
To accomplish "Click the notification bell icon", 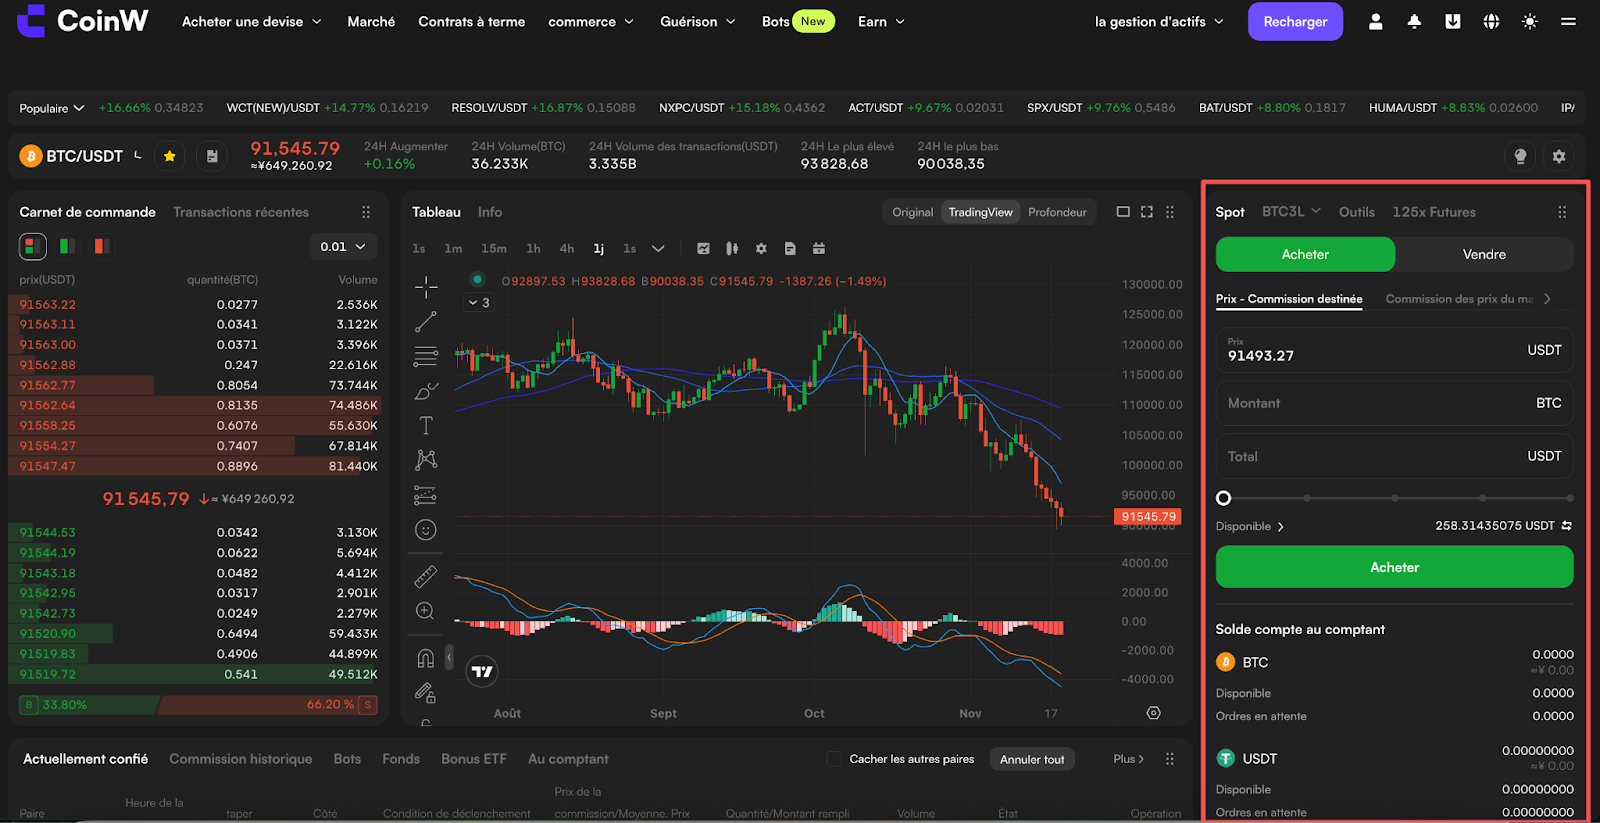I will [x=1414, y=21].
